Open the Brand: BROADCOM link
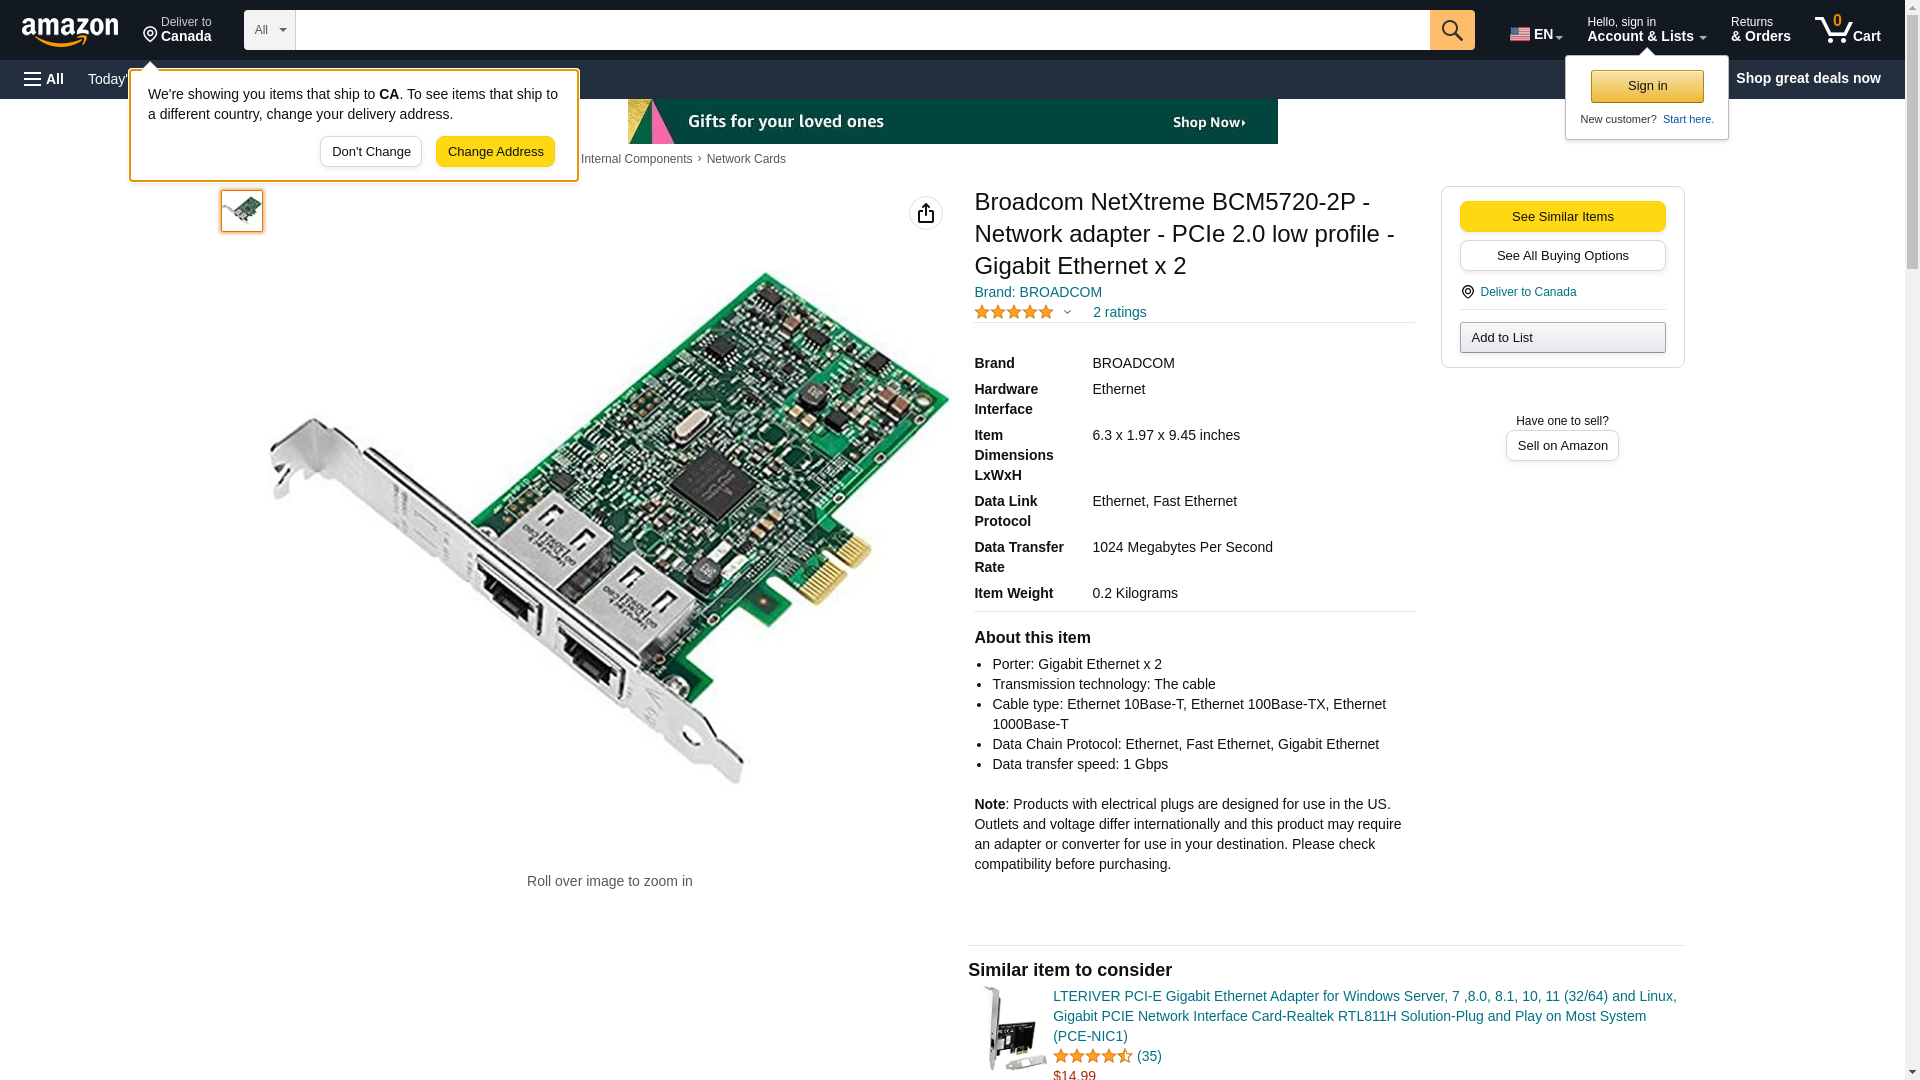Image resolution: width=1920 pixels, height=1080 pixels. 1037,292
